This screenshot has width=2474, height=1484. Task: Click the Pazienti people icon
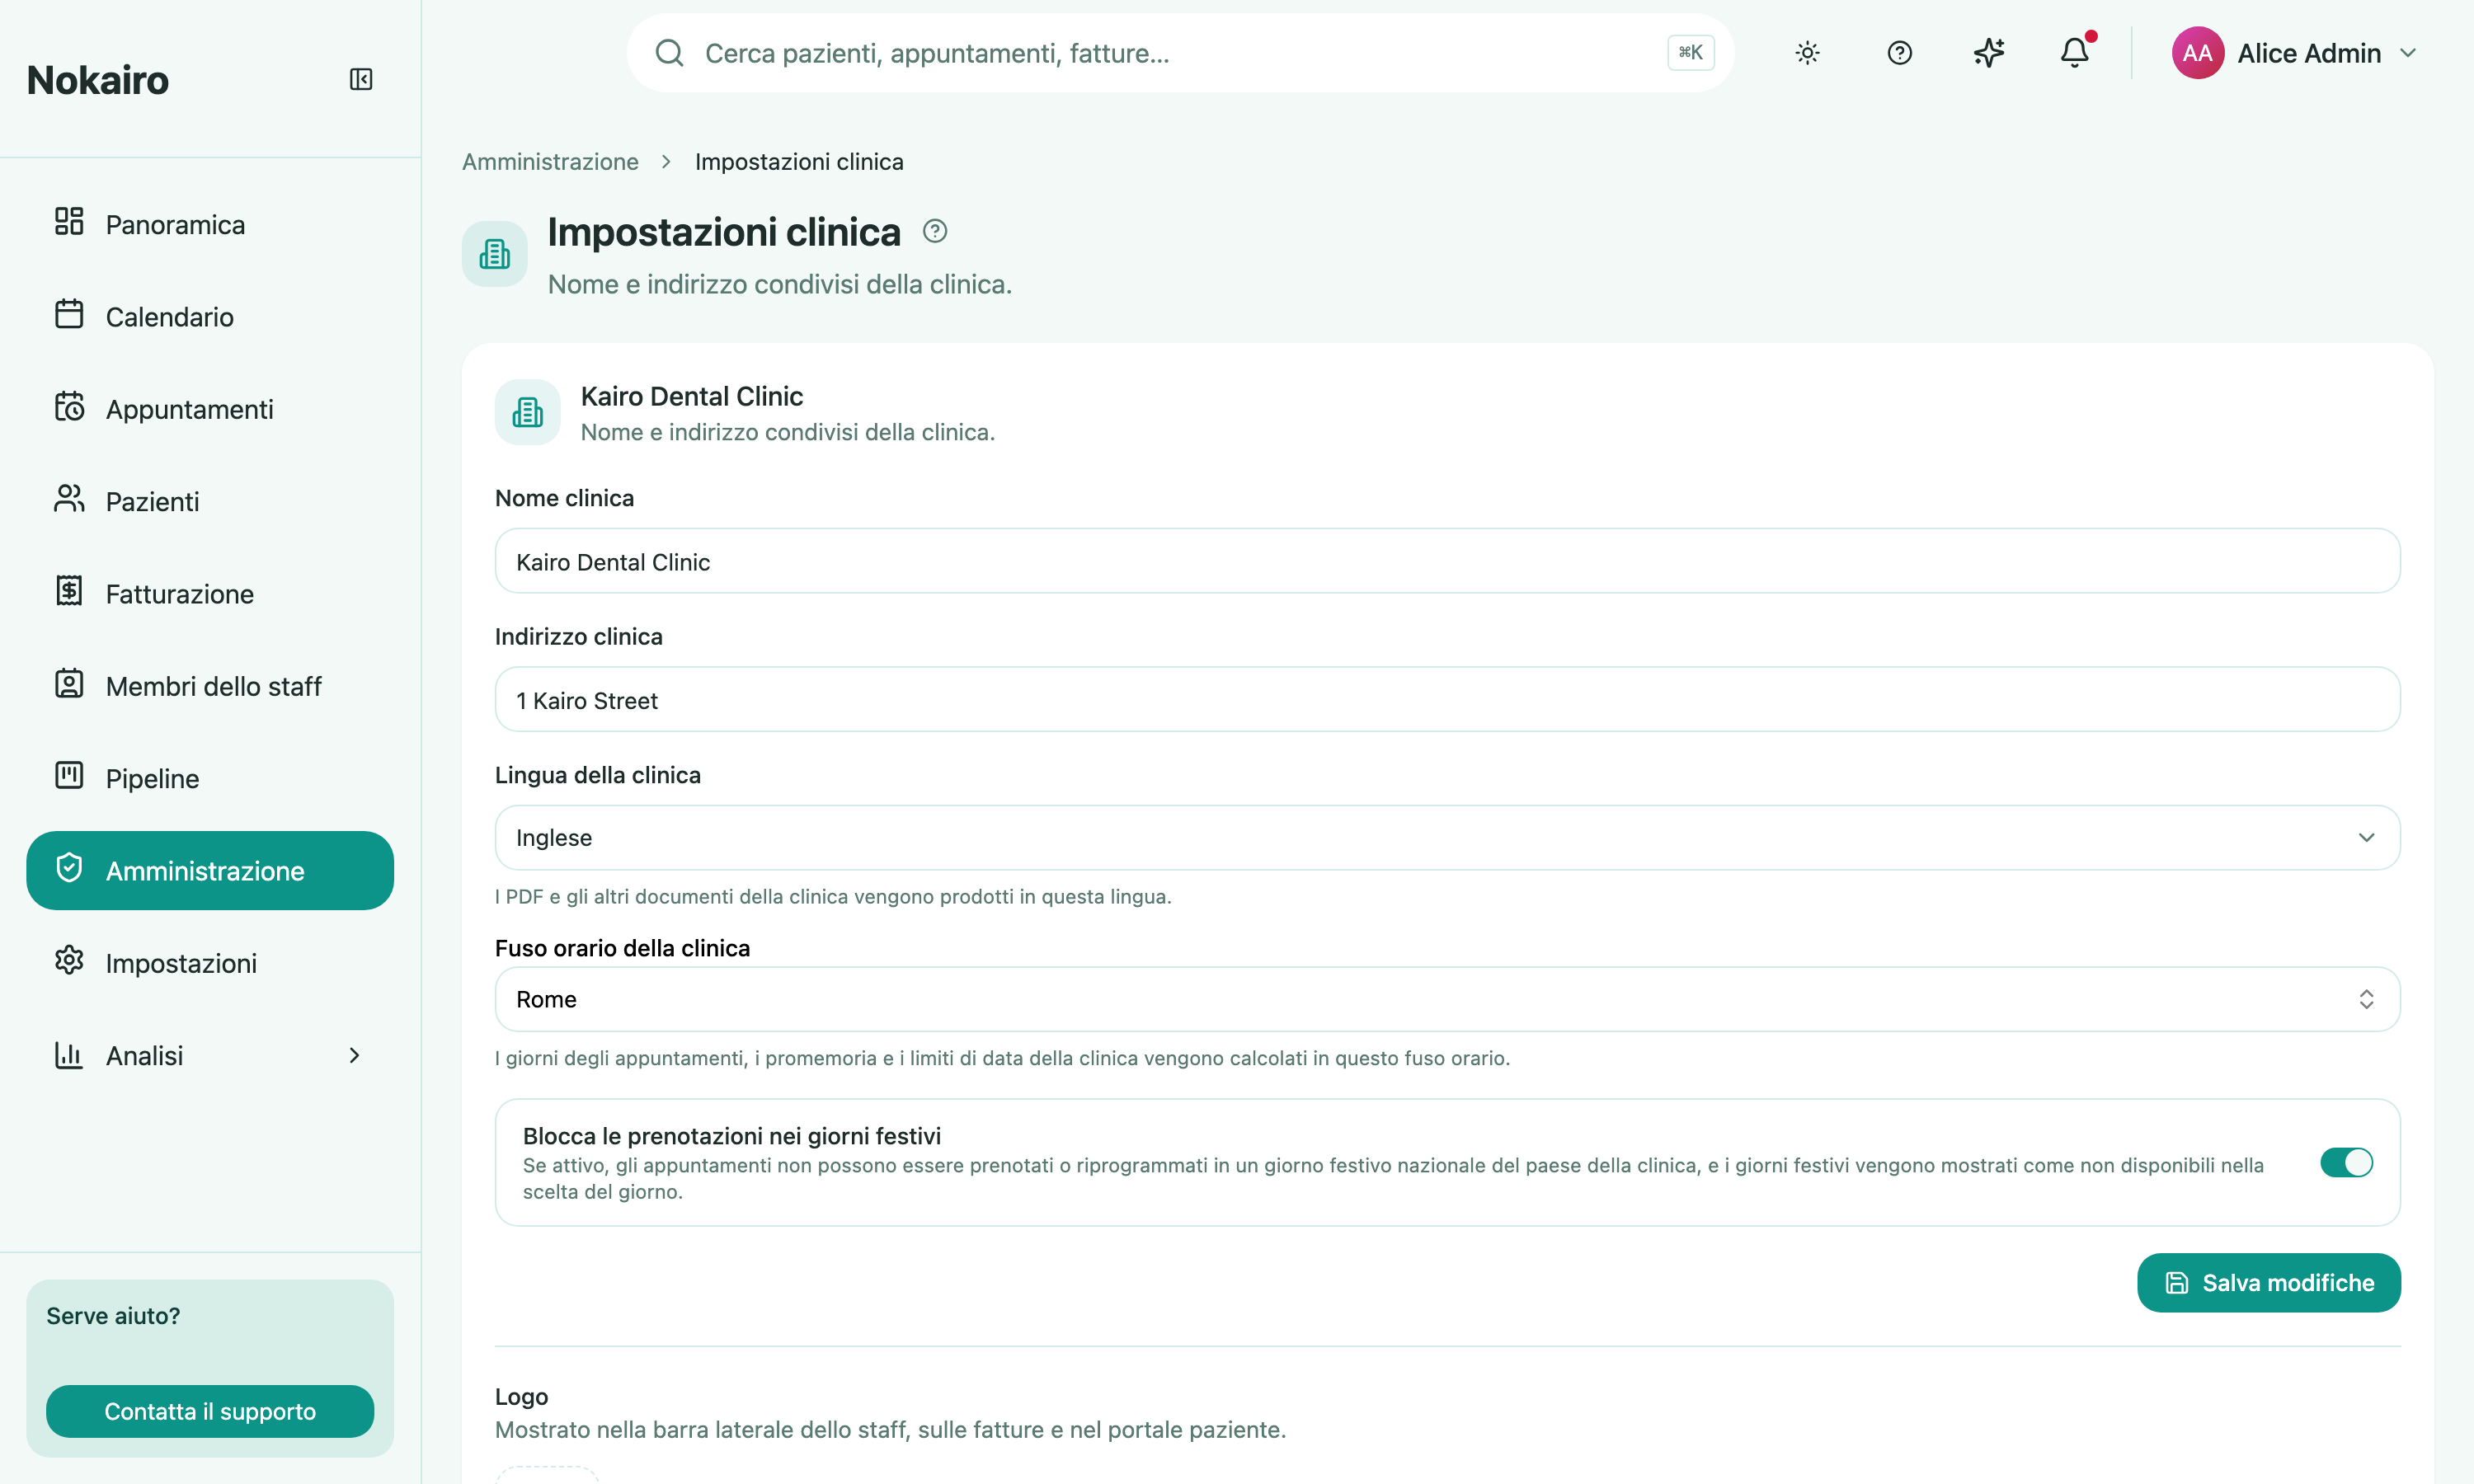[x=69, y=498]
